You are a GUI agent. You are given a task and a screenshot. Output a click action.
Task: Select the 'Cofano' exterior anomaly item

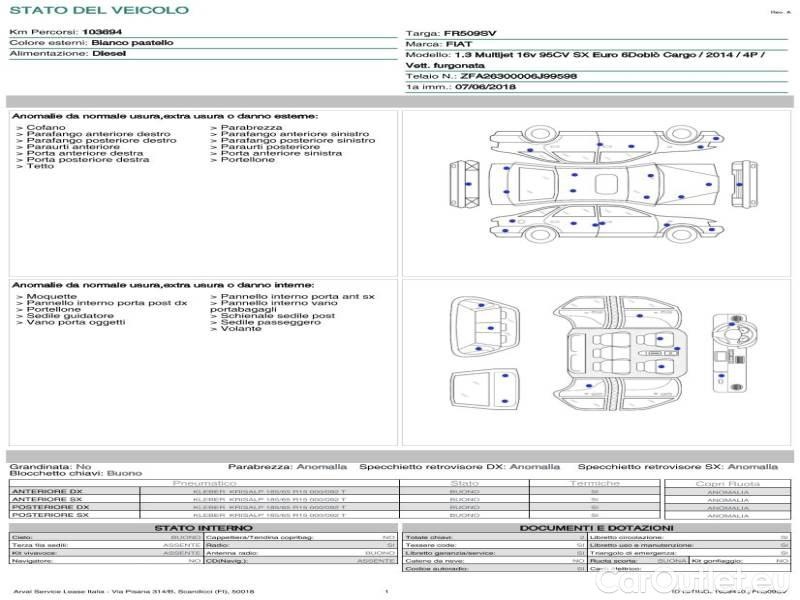[x=46, y=128]
